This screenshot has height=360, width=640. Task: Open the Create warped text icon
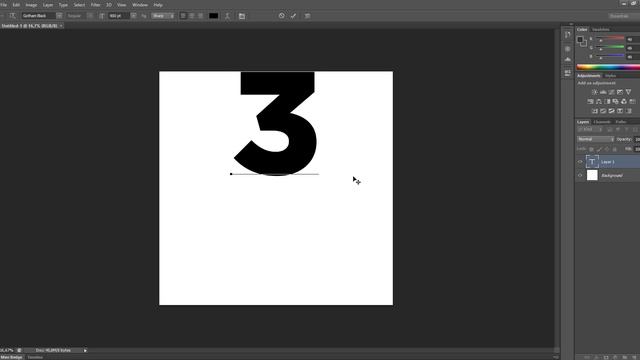pos(227,16)
